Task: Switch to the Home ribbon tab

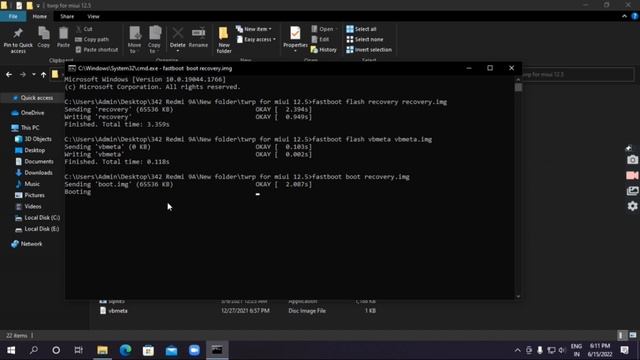Action: [40, 16]
